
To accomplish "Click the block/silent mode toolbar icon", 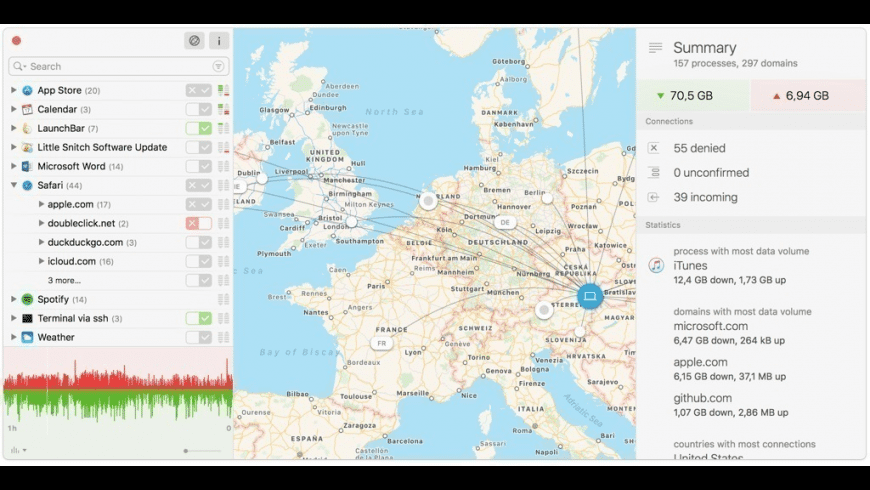I will (194, 41).
